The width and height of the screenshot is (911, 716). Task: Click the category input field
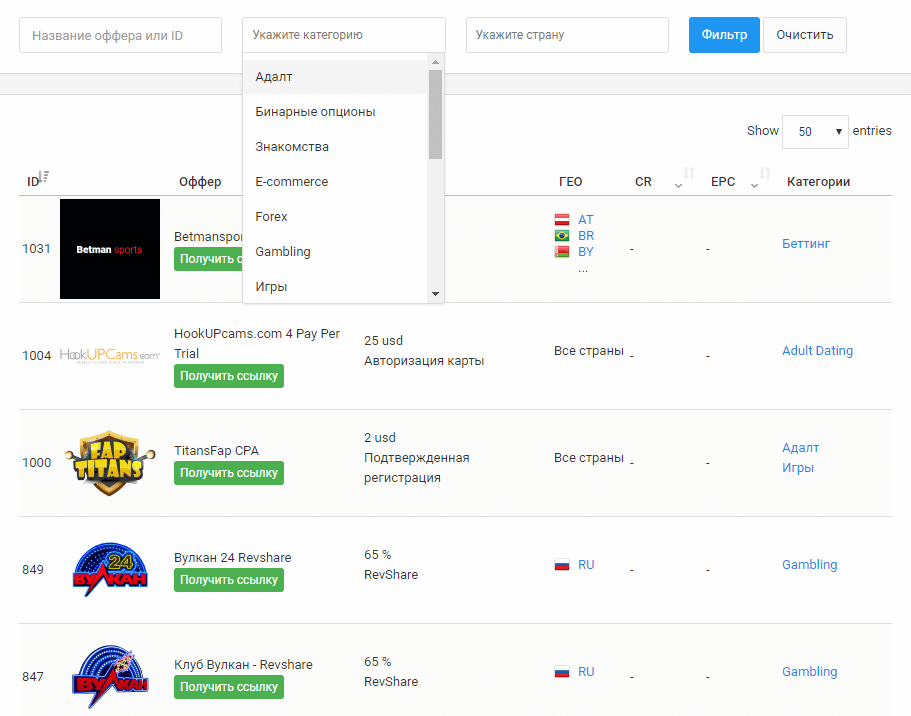(344, 35)
